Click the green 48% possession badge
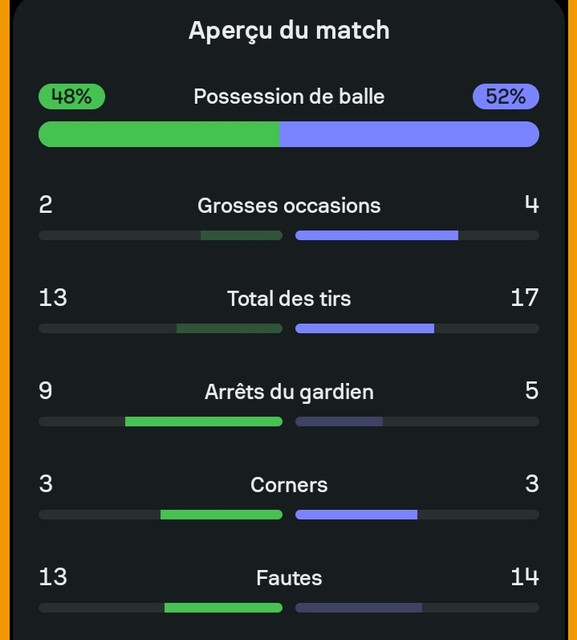 coord(72,96)
